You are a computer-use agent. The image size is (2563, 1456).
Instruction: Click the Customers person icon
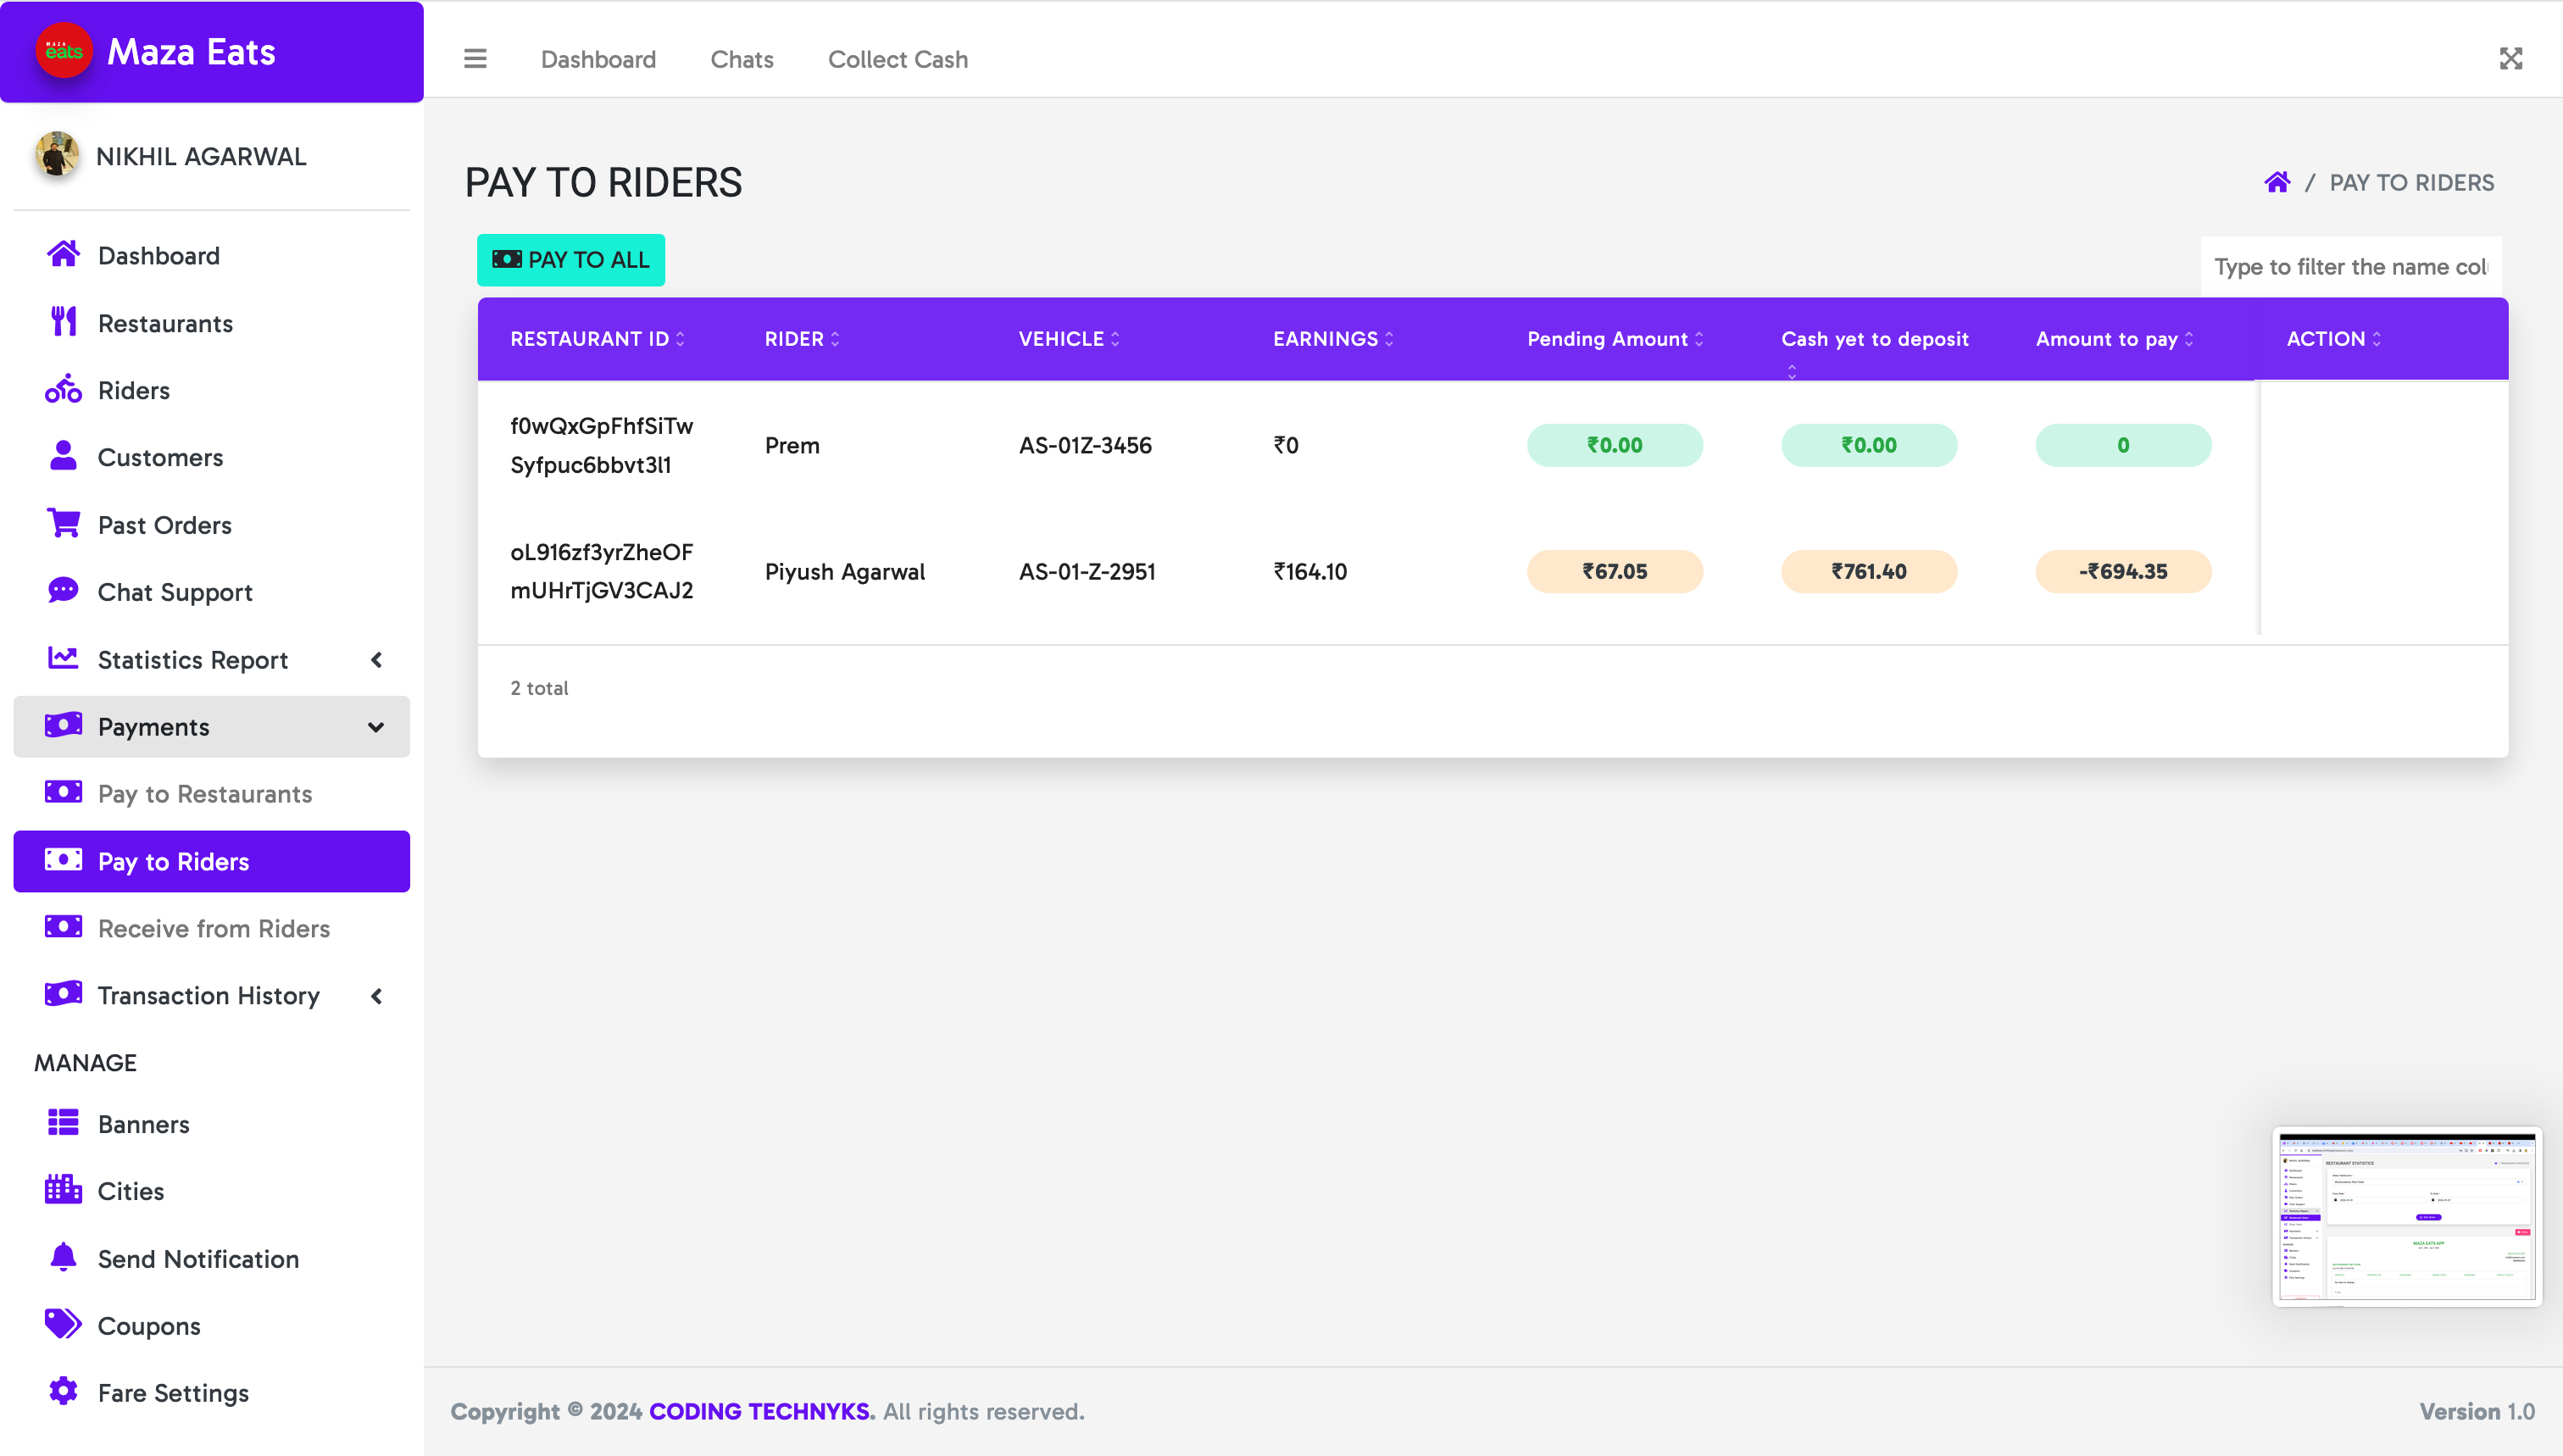point(63,456)
